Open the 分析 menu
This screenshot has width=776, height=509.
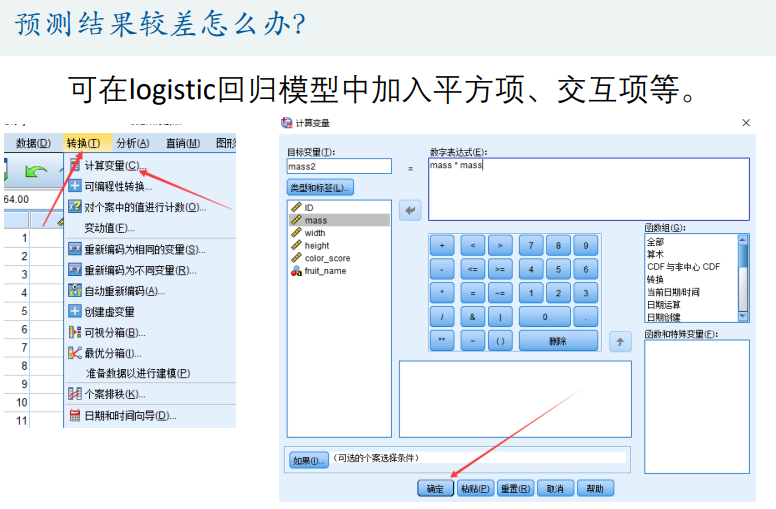point(132,143)
